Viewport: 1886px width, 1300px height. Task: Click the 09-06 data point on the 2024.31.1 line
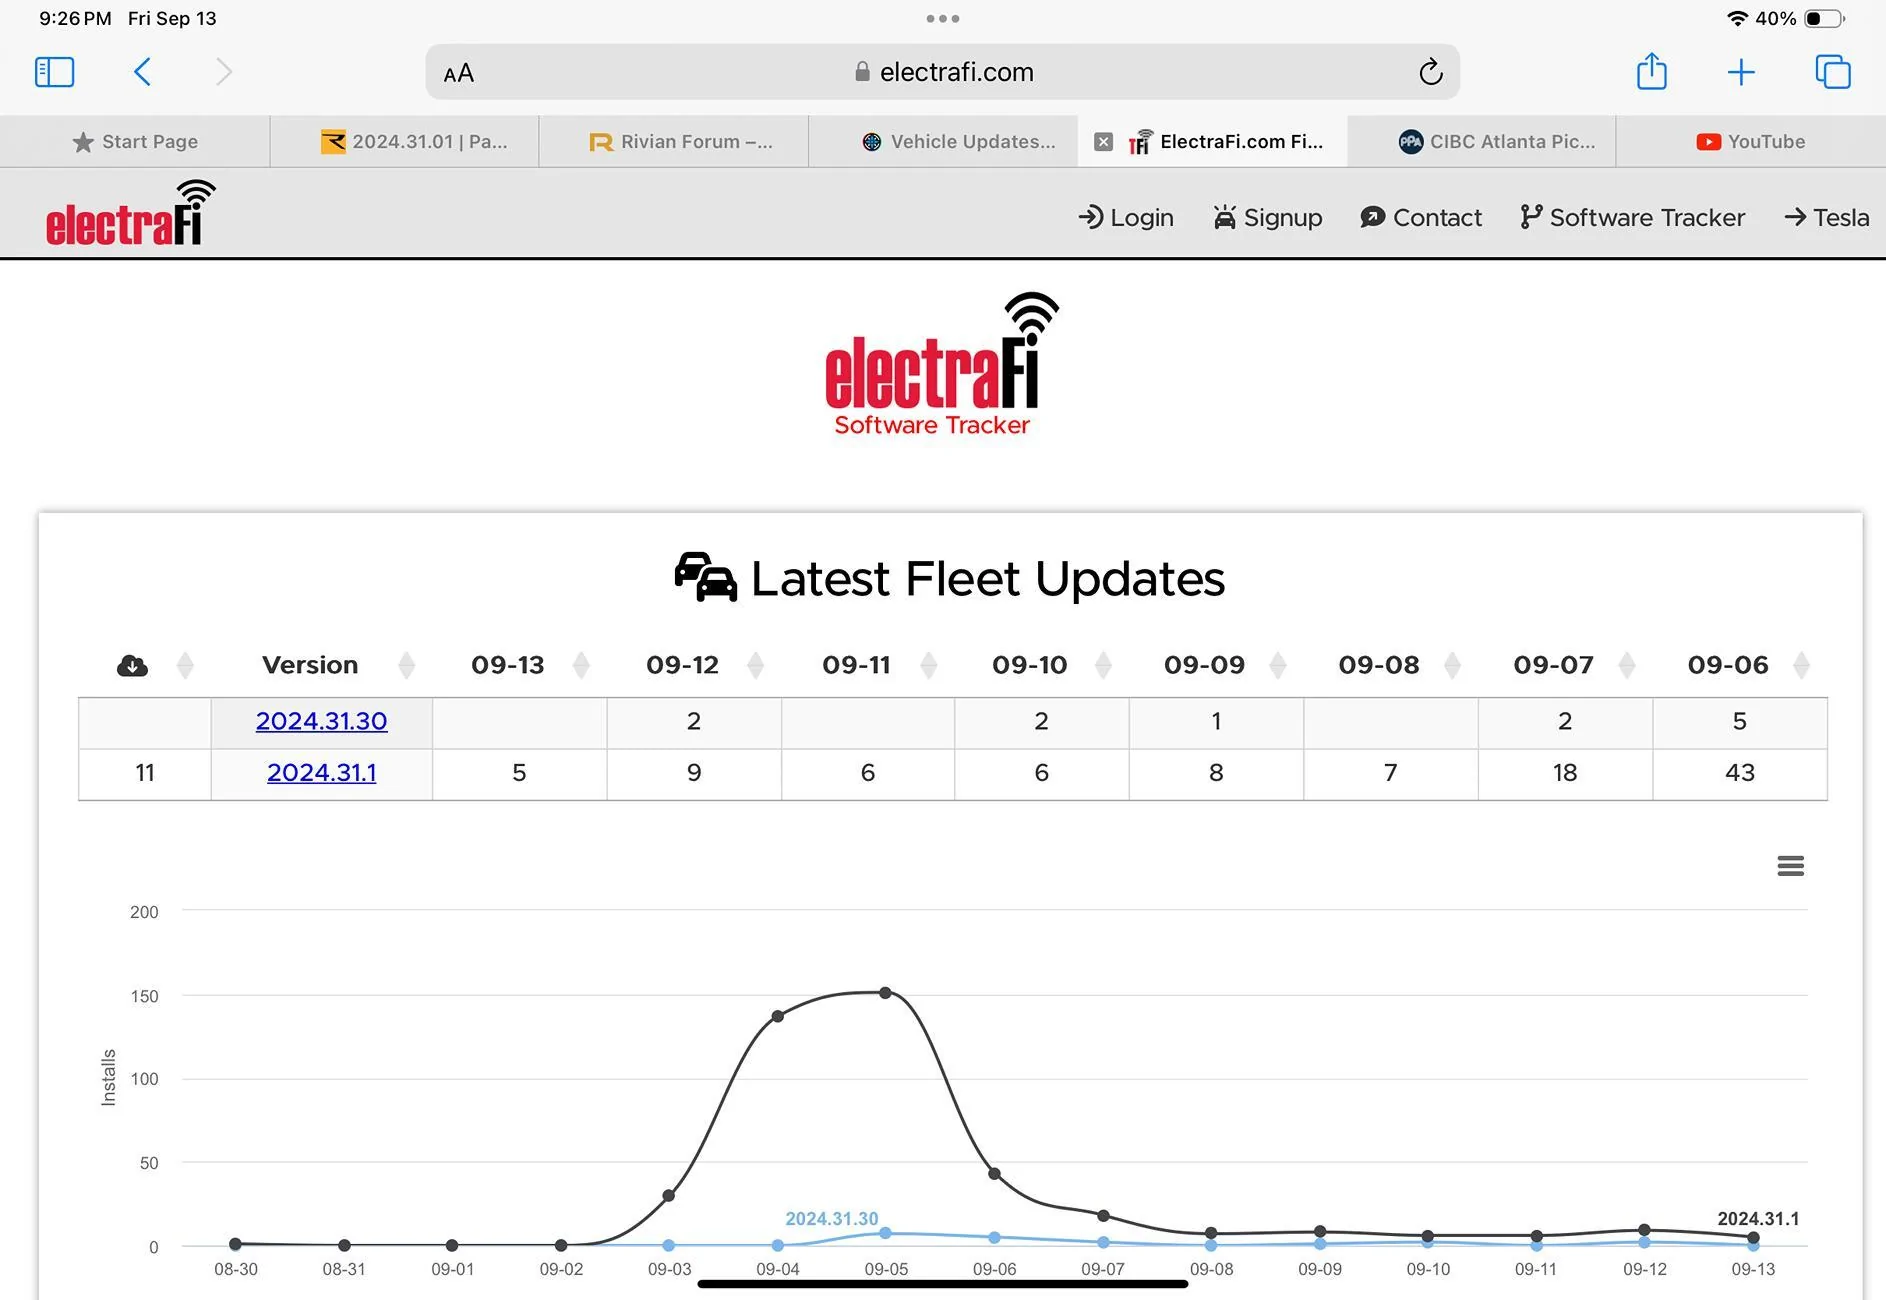coord(994,1174)
